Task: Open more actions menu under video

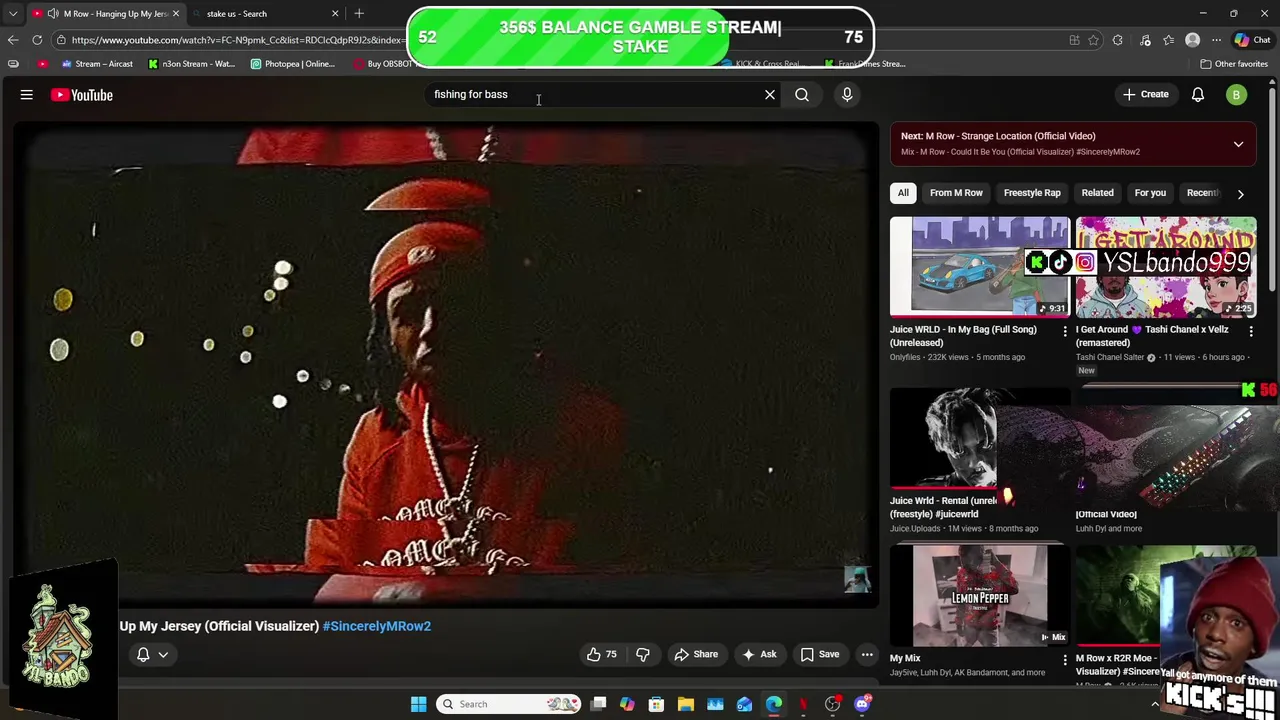Action: coord(867,654)
